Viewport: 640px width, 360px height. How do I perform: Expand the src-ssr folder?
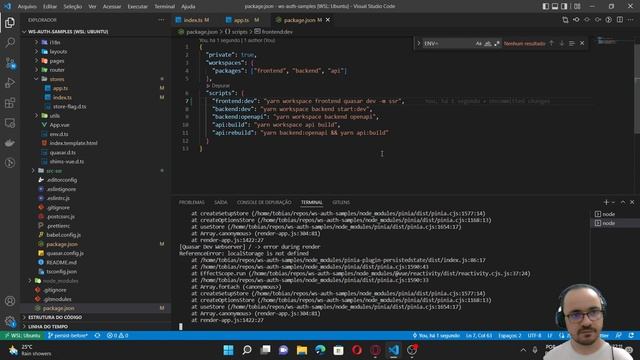(x=33, y=171)
